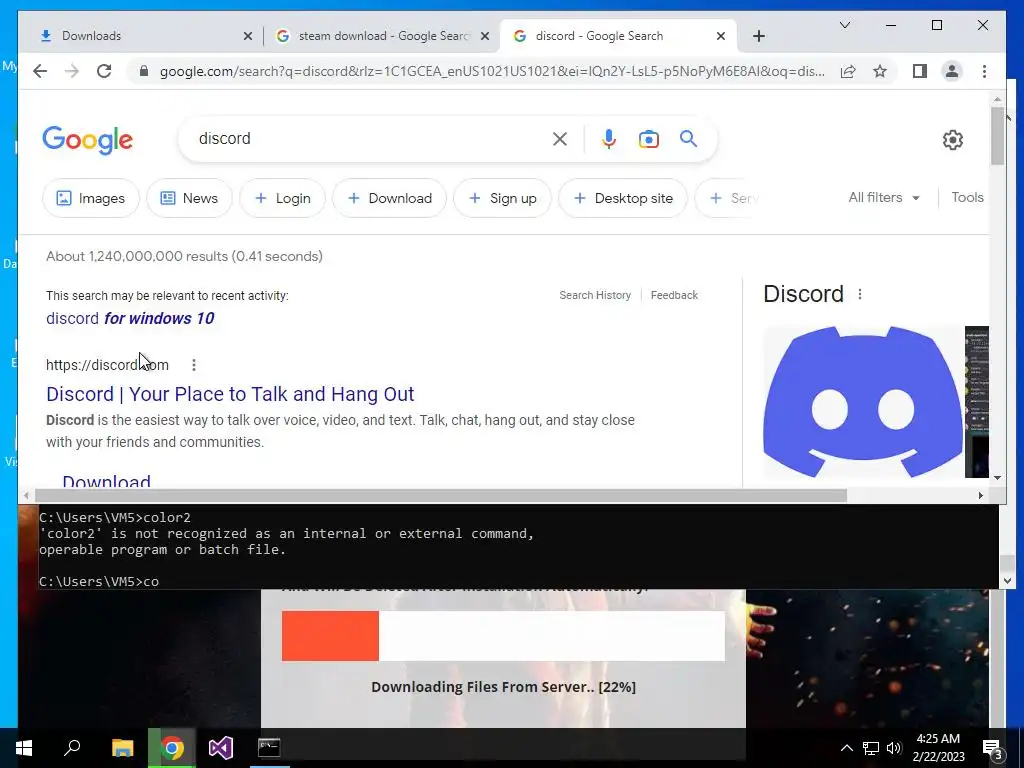The width and height of the screenshot is (1024, 768).
Task: Open new tab with plus button
Action: click(x=758, y=36)
